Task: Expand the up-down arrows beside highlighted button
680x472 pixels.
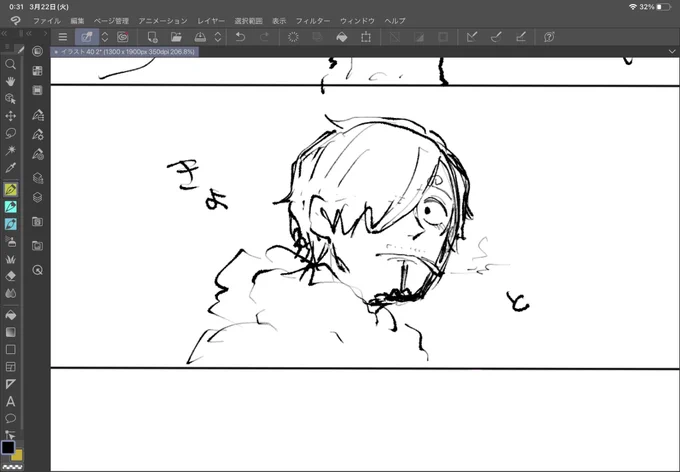Action: click(105, 37)
